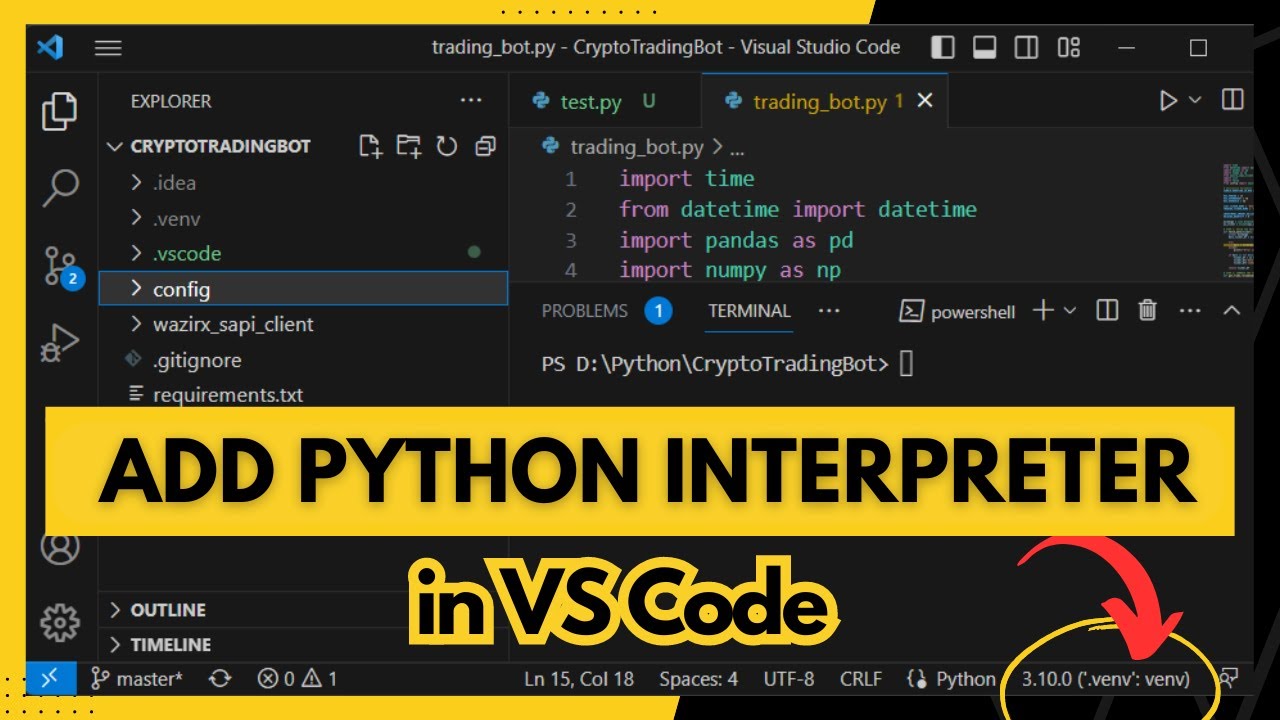The image size is (1280, 720).
Task: Expand the TIMELINE section
Action: pos(303,645)
